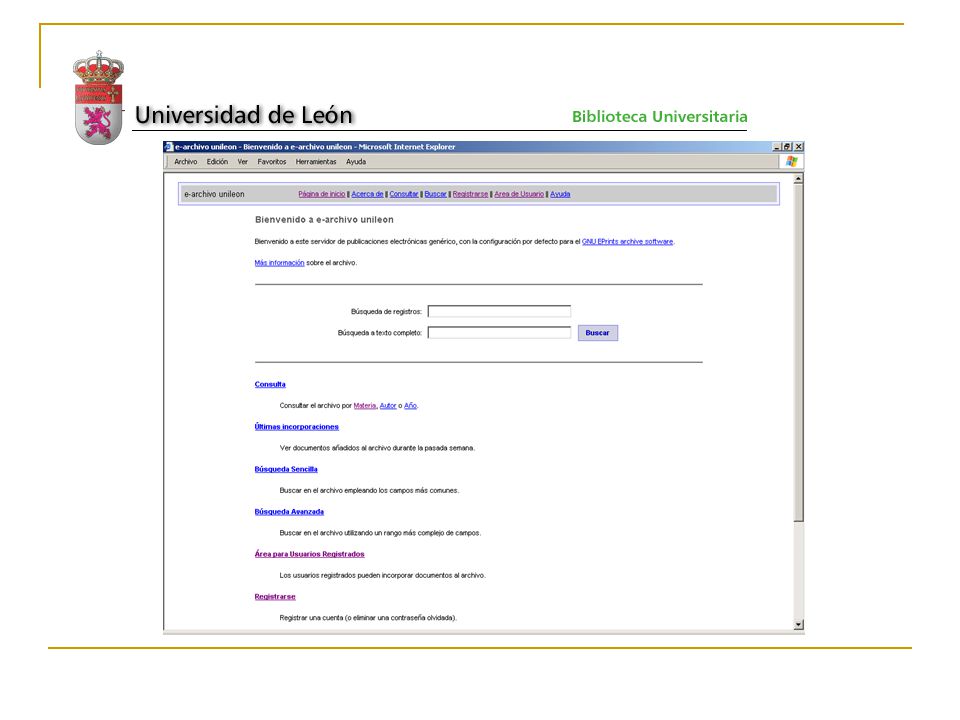Open the Ayuda menu
Viewport: 960px width, 720px height.
tap(356, 162)
